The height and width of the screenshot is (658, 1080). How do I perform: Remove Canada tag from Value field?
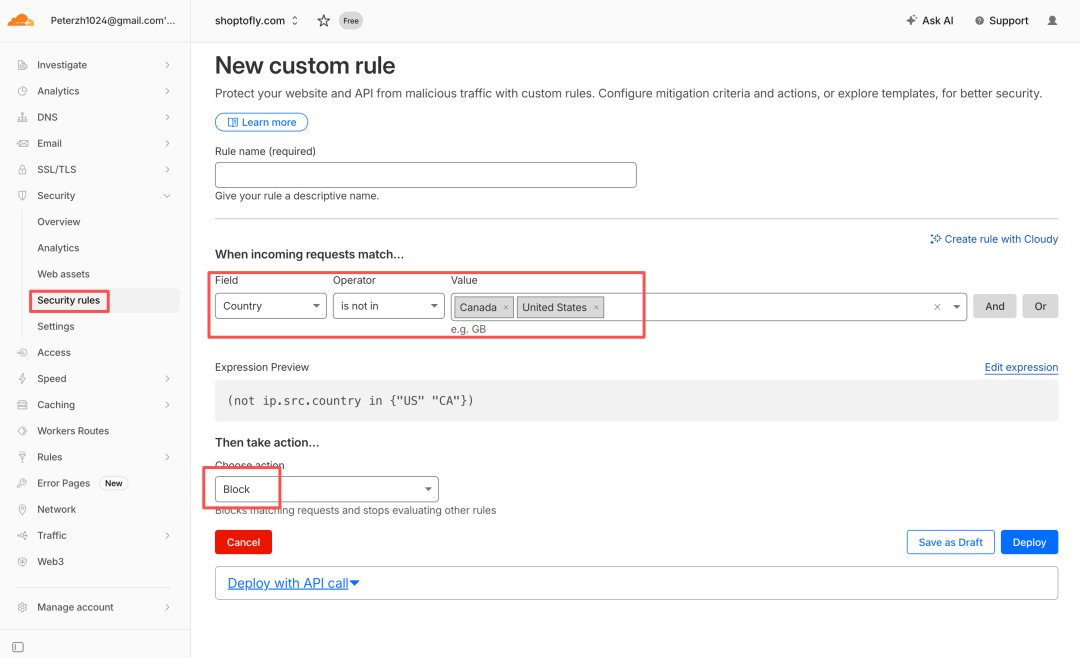506,307
